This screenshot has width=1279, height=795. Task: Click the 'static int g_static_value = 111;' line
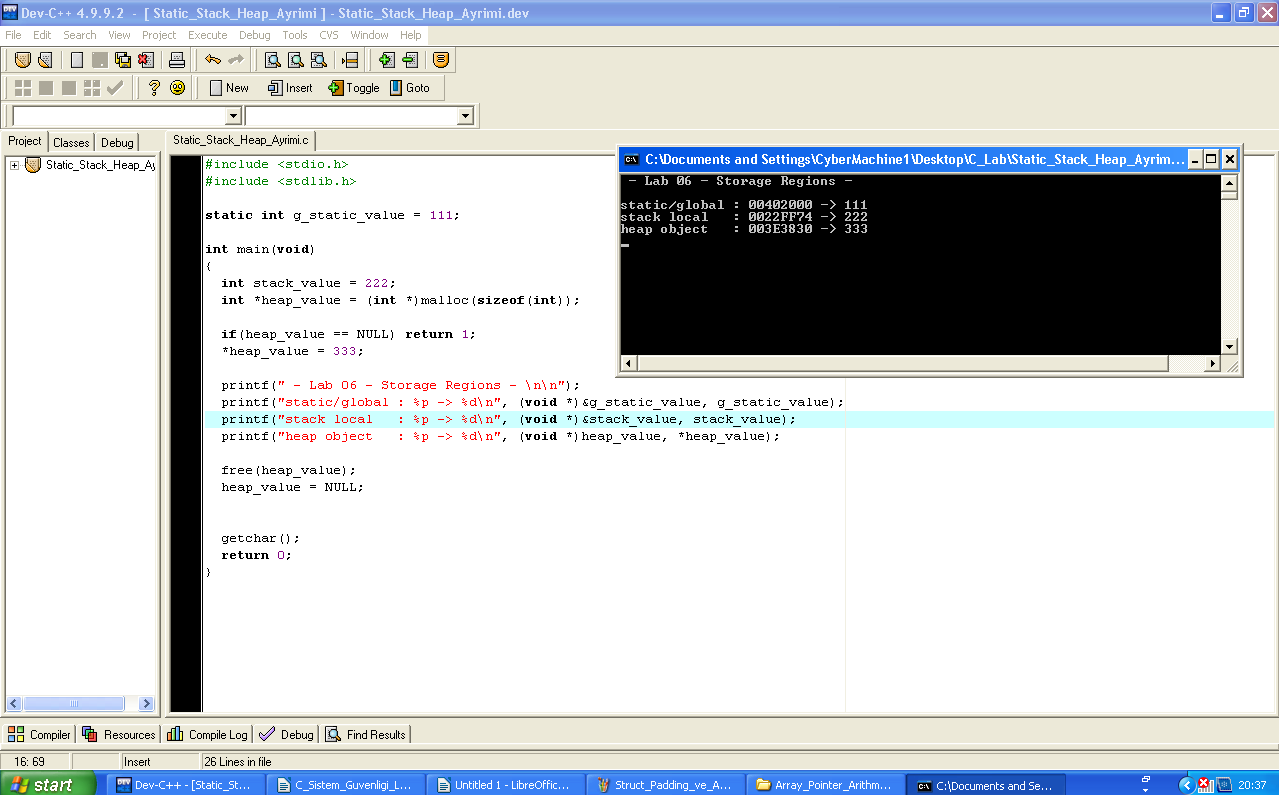333,215
